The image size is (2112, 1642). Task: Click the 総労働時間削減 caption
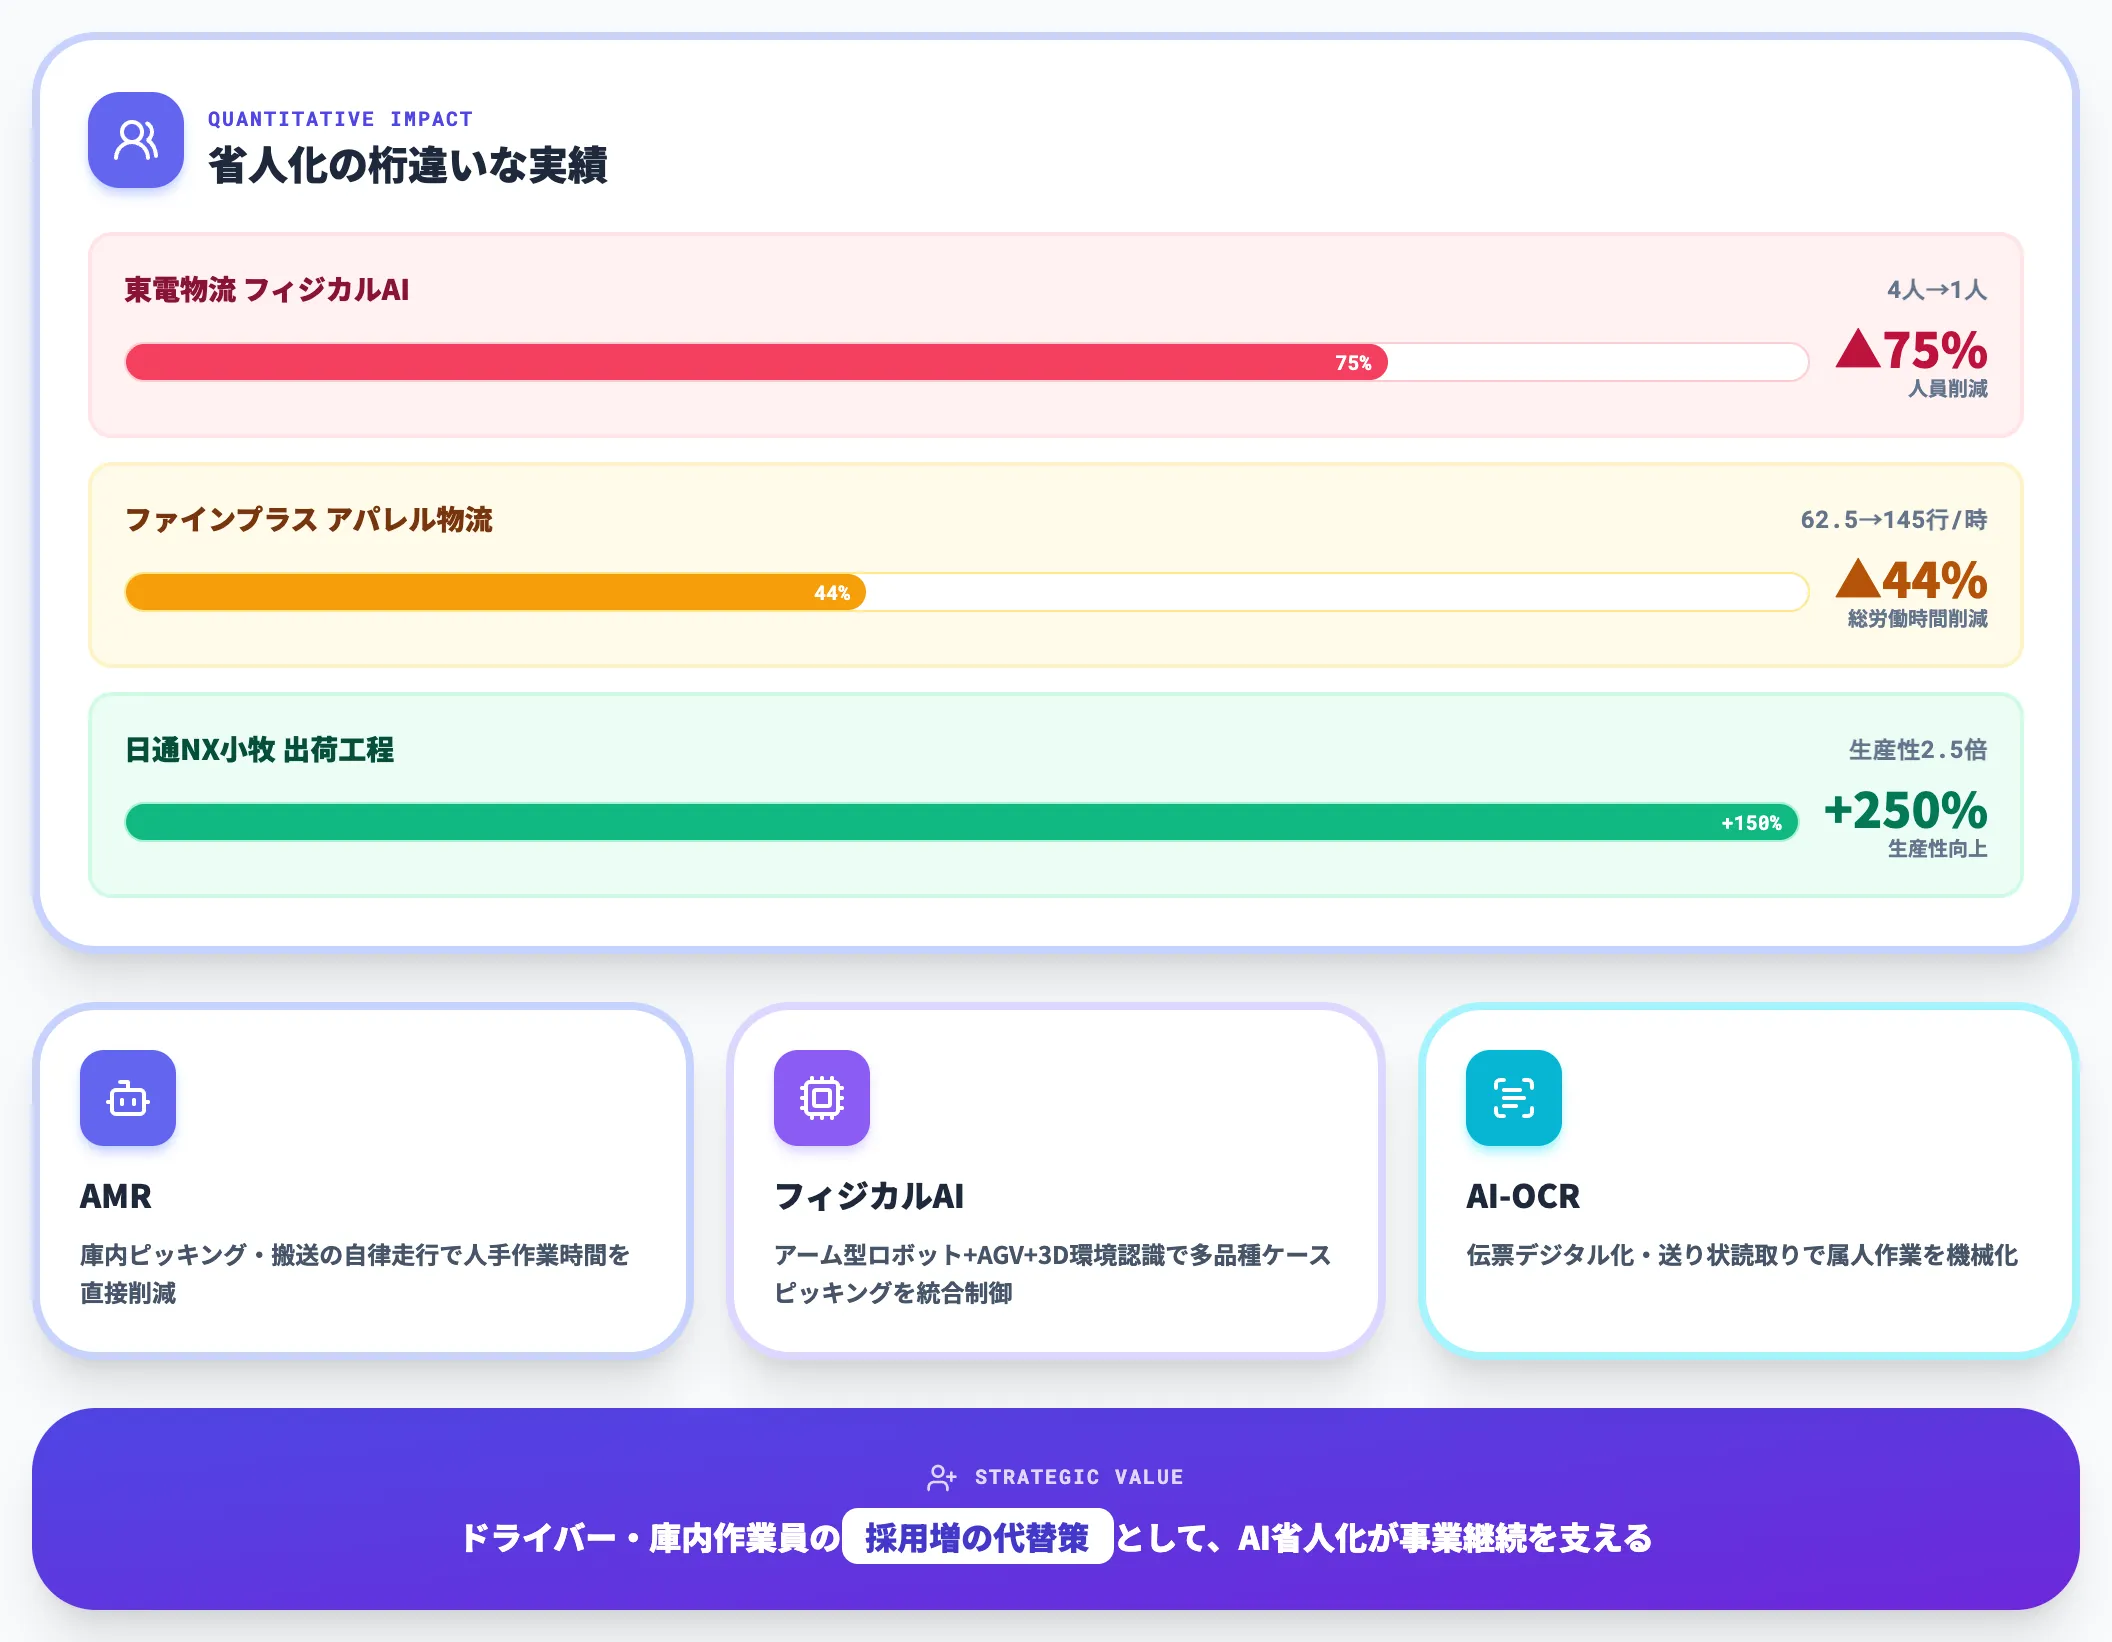pos(1918,618)
